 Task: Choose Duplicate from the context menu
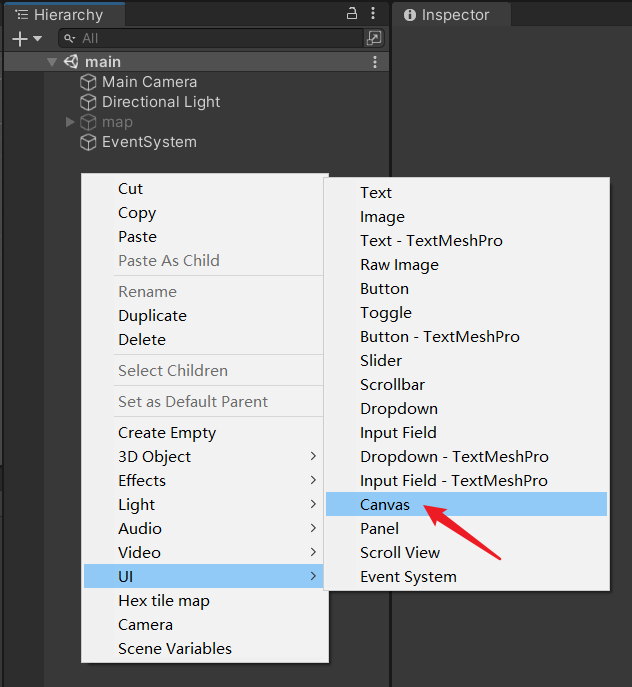tap(204, 315)
